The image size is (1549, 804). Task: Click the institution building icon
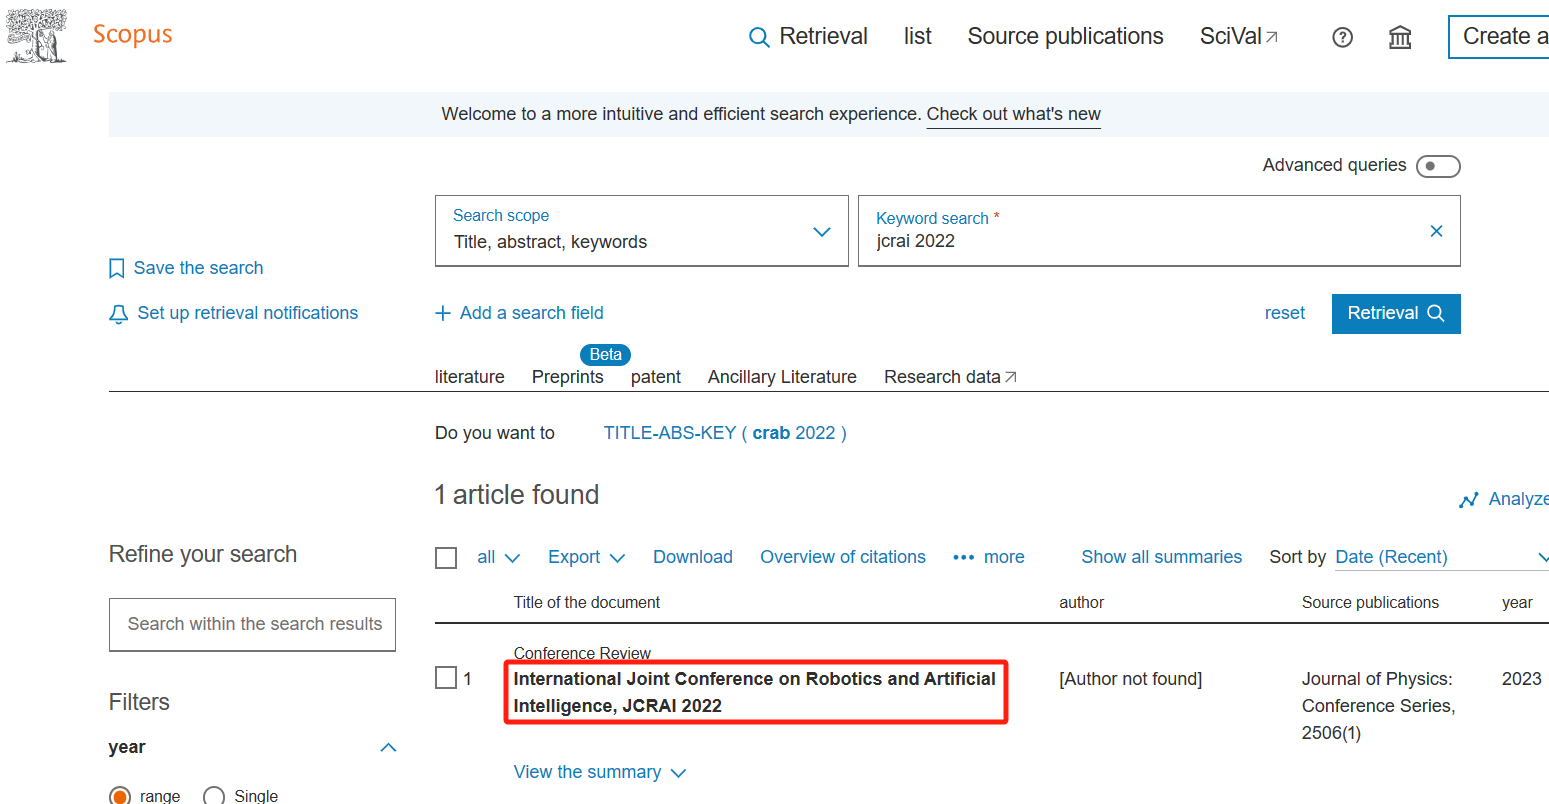pos(1400,37)
